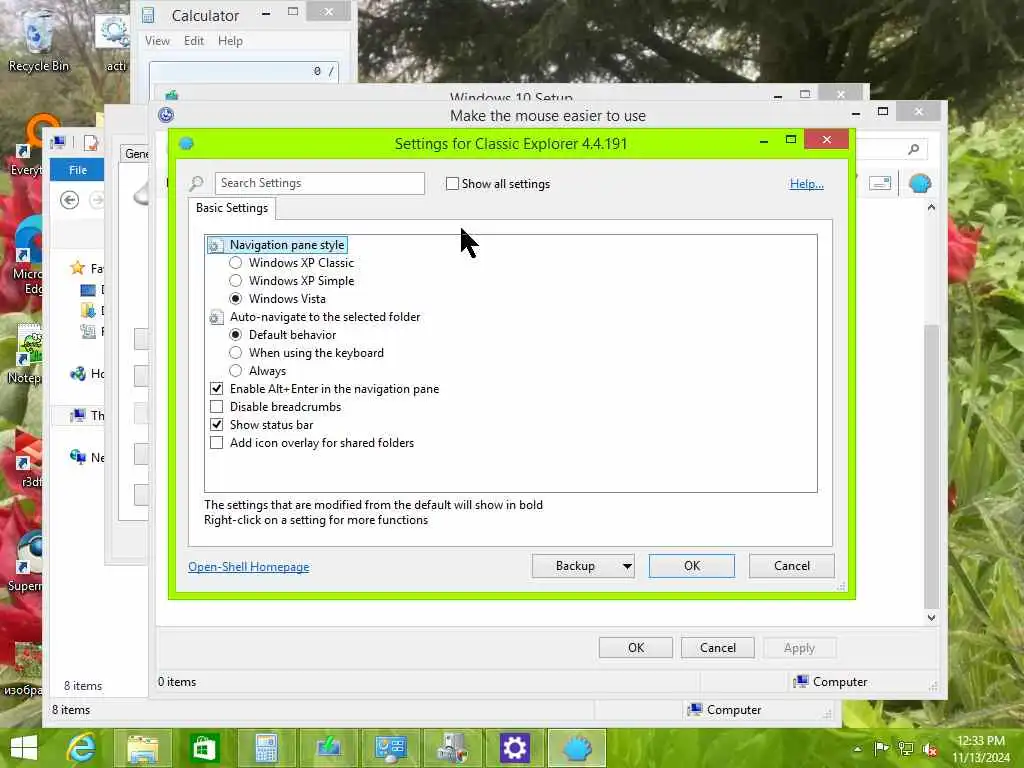
Task: Click the Calculator window title icon
Action: [149, 15]
